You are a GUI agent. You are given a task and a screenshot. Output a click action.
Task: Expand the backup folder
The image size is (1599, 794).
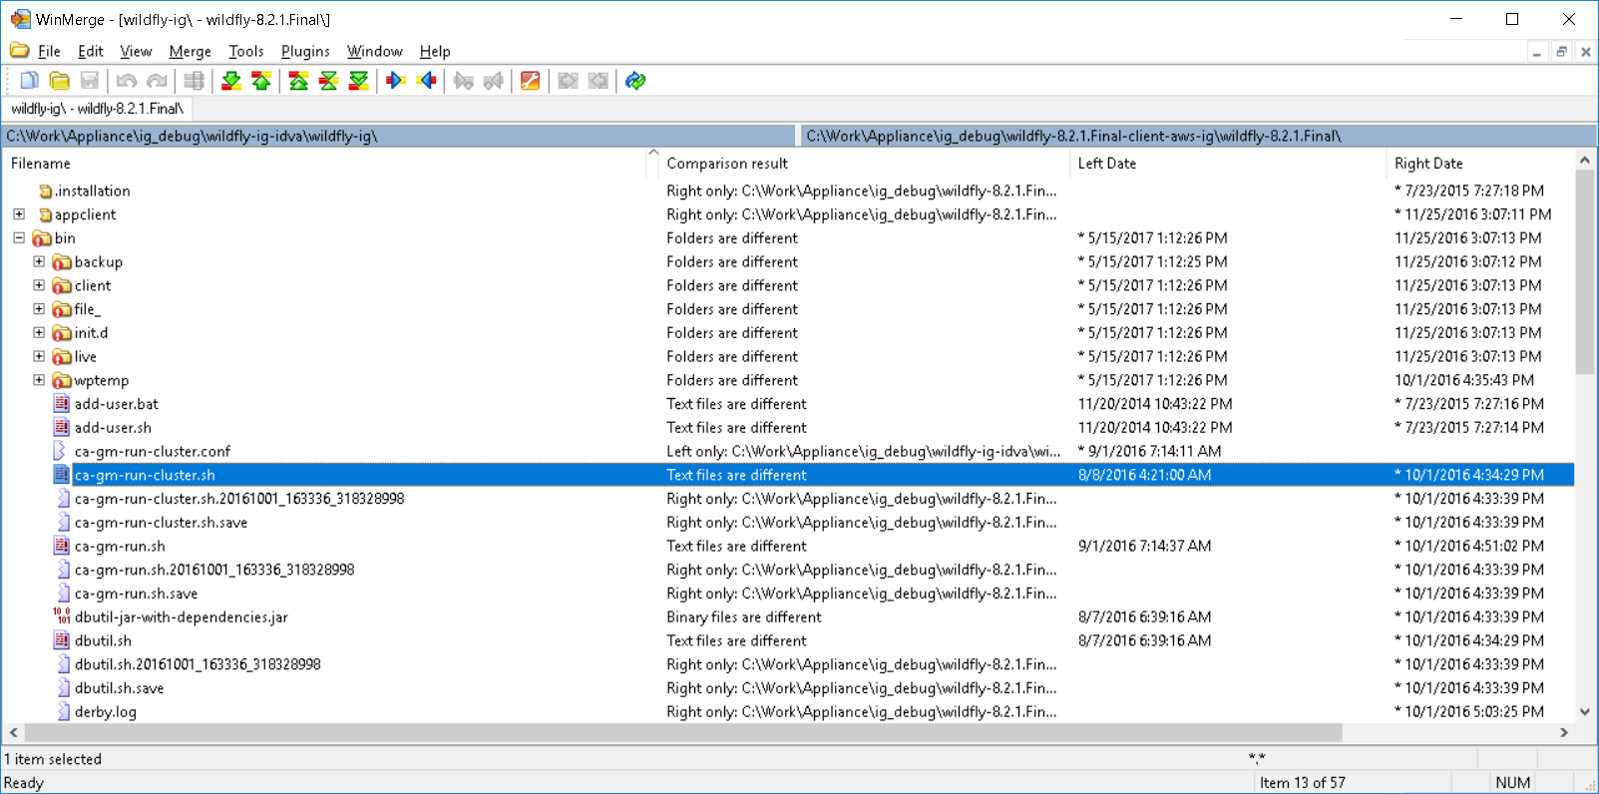(x=39, y=262)
